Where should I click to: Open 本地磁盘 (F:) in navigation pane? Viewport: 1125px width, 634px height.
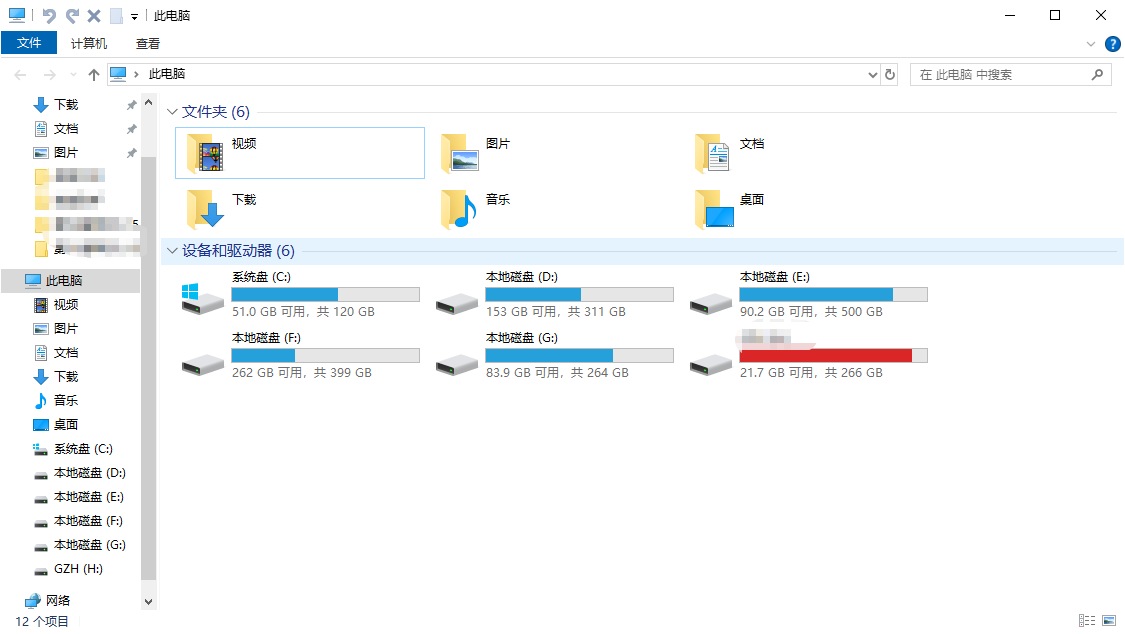[88, 521]
